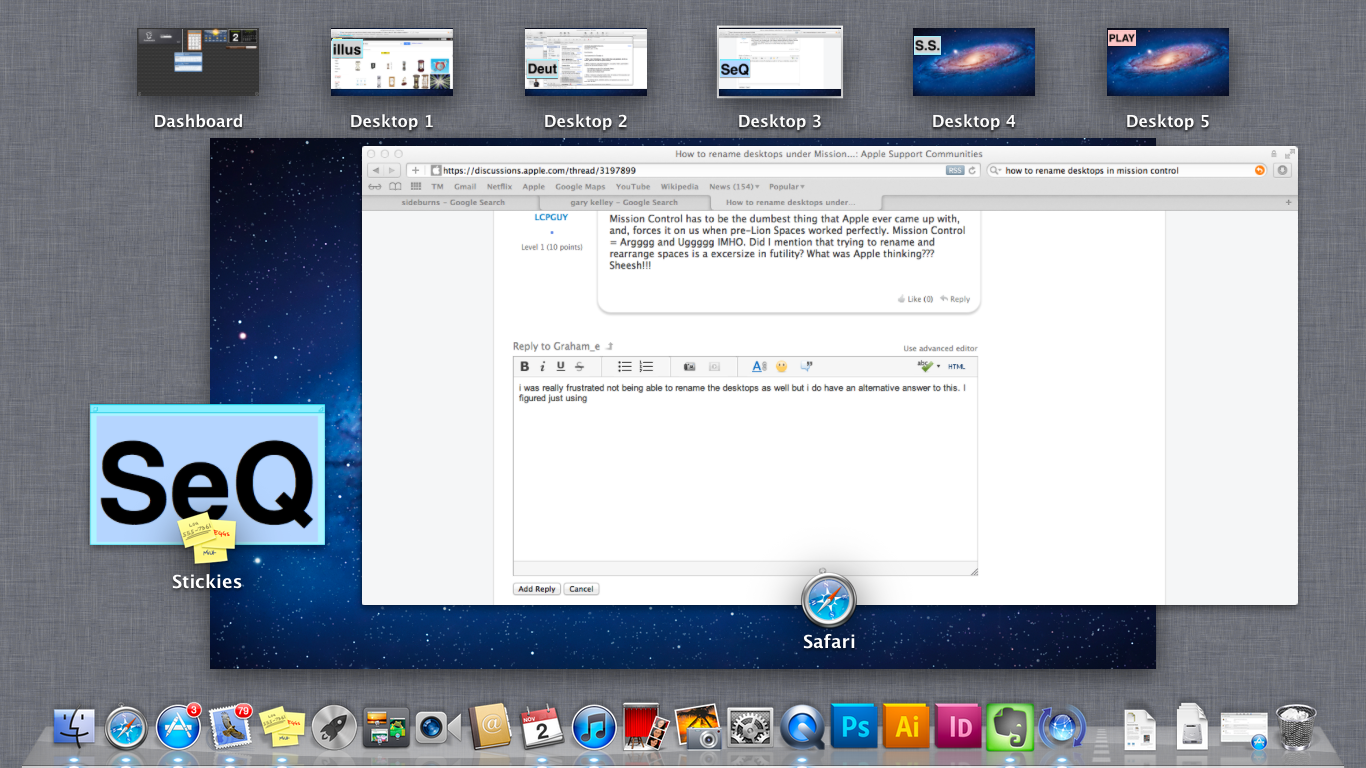Switch to the sideburns Google Search tab
This screenshot has width=1366, height=768.
[x=453, y=202]
